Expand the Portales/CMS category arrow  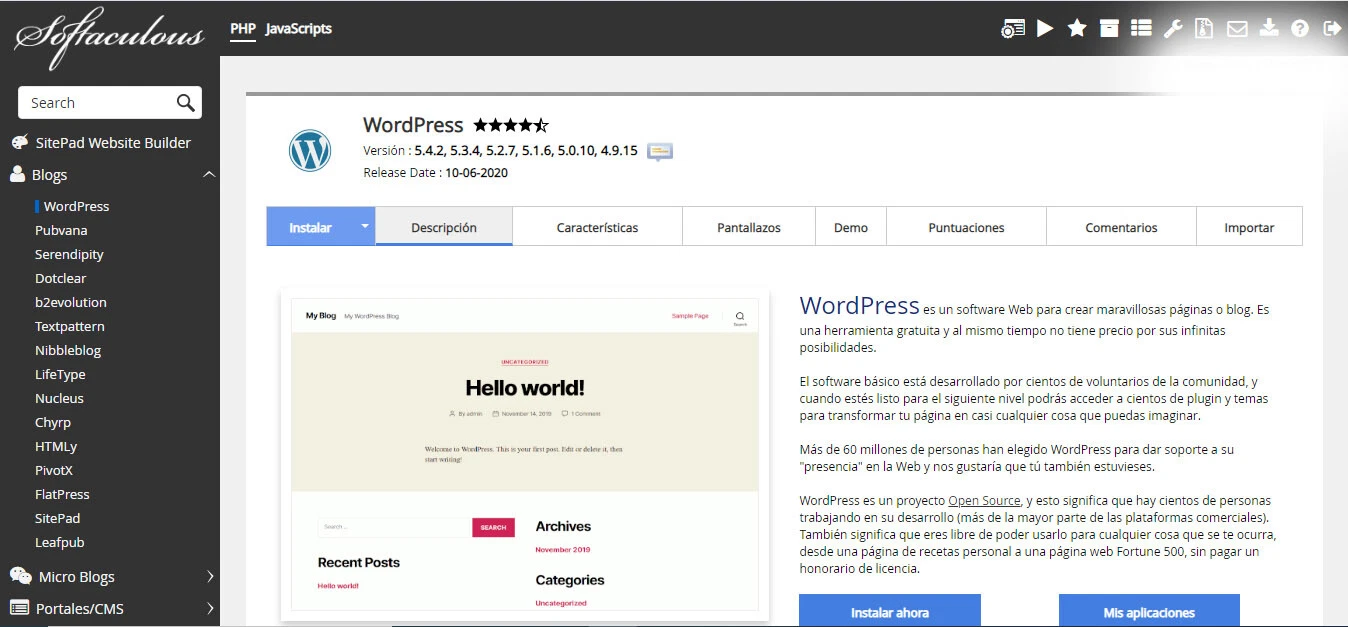[x=210, y=608]
